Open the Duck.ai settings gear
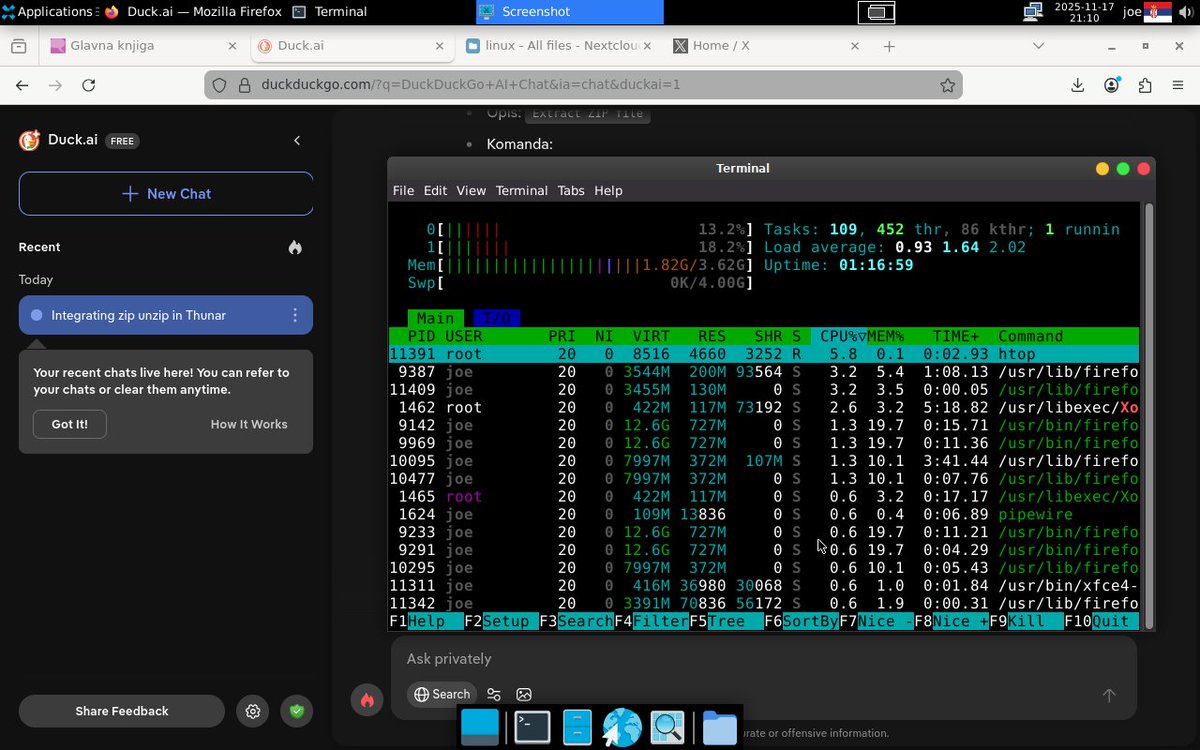1200x750 pixels. tap(252, 711)
